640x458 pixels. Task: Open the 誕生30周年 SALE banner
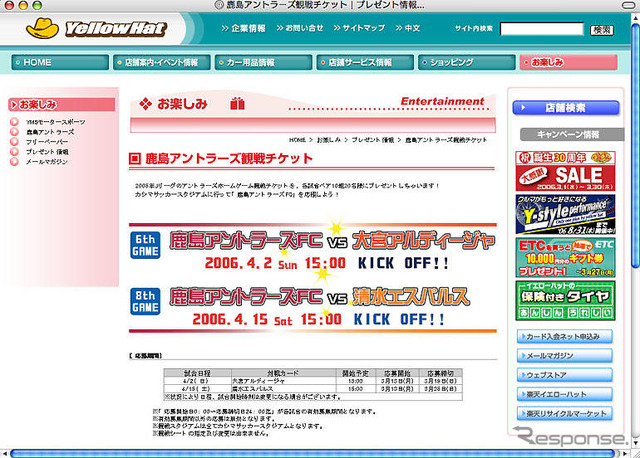coord(565,171)
